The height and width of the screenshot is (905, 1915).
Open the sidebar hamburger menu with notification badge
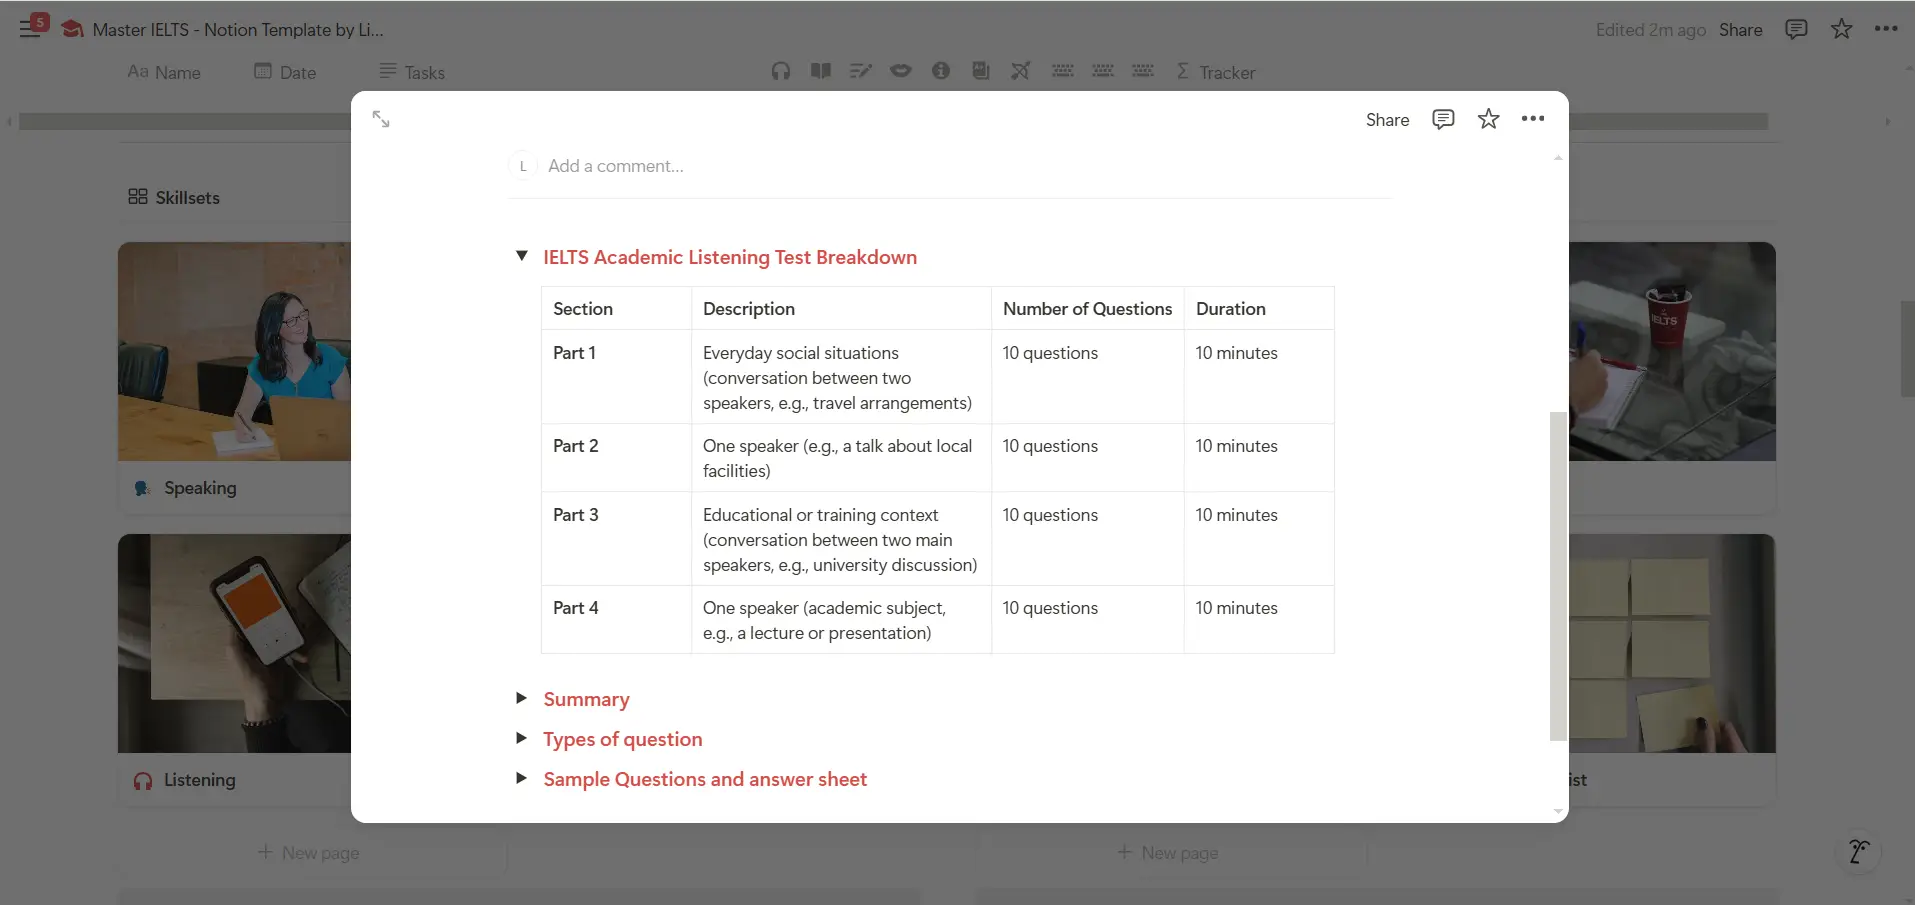pos(31,27)
